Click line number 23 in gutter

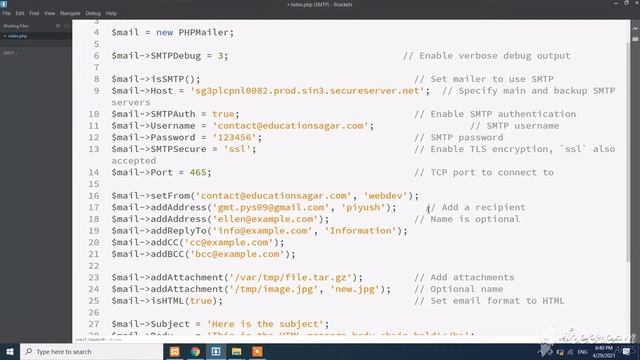(94, 277)
